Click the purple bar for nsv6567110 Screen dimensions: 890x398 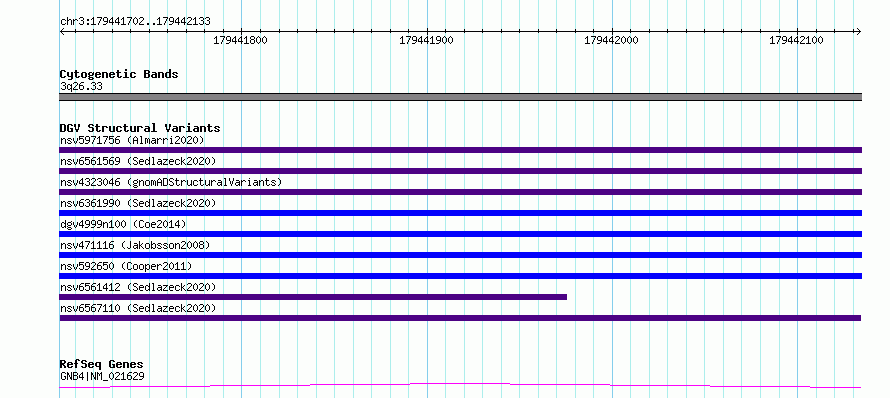[x=460, y=318]
